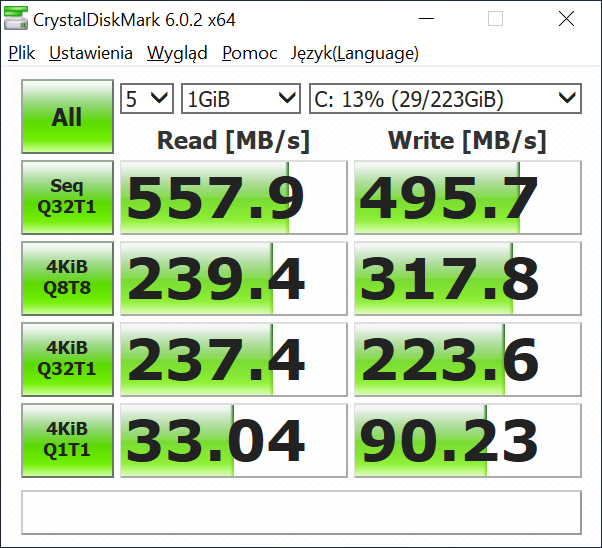
Task: Click the sequential write result 495.7
Action: click(467, 197)
